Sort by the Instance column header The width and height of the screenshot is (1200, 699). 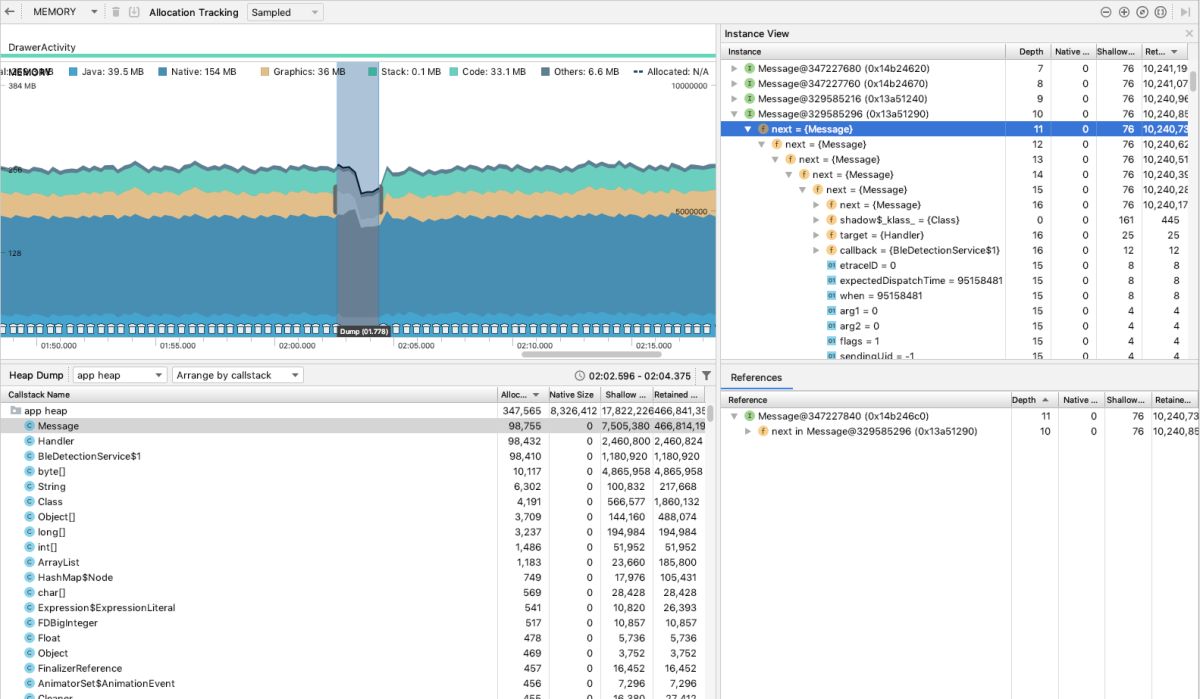coord(864,51)
